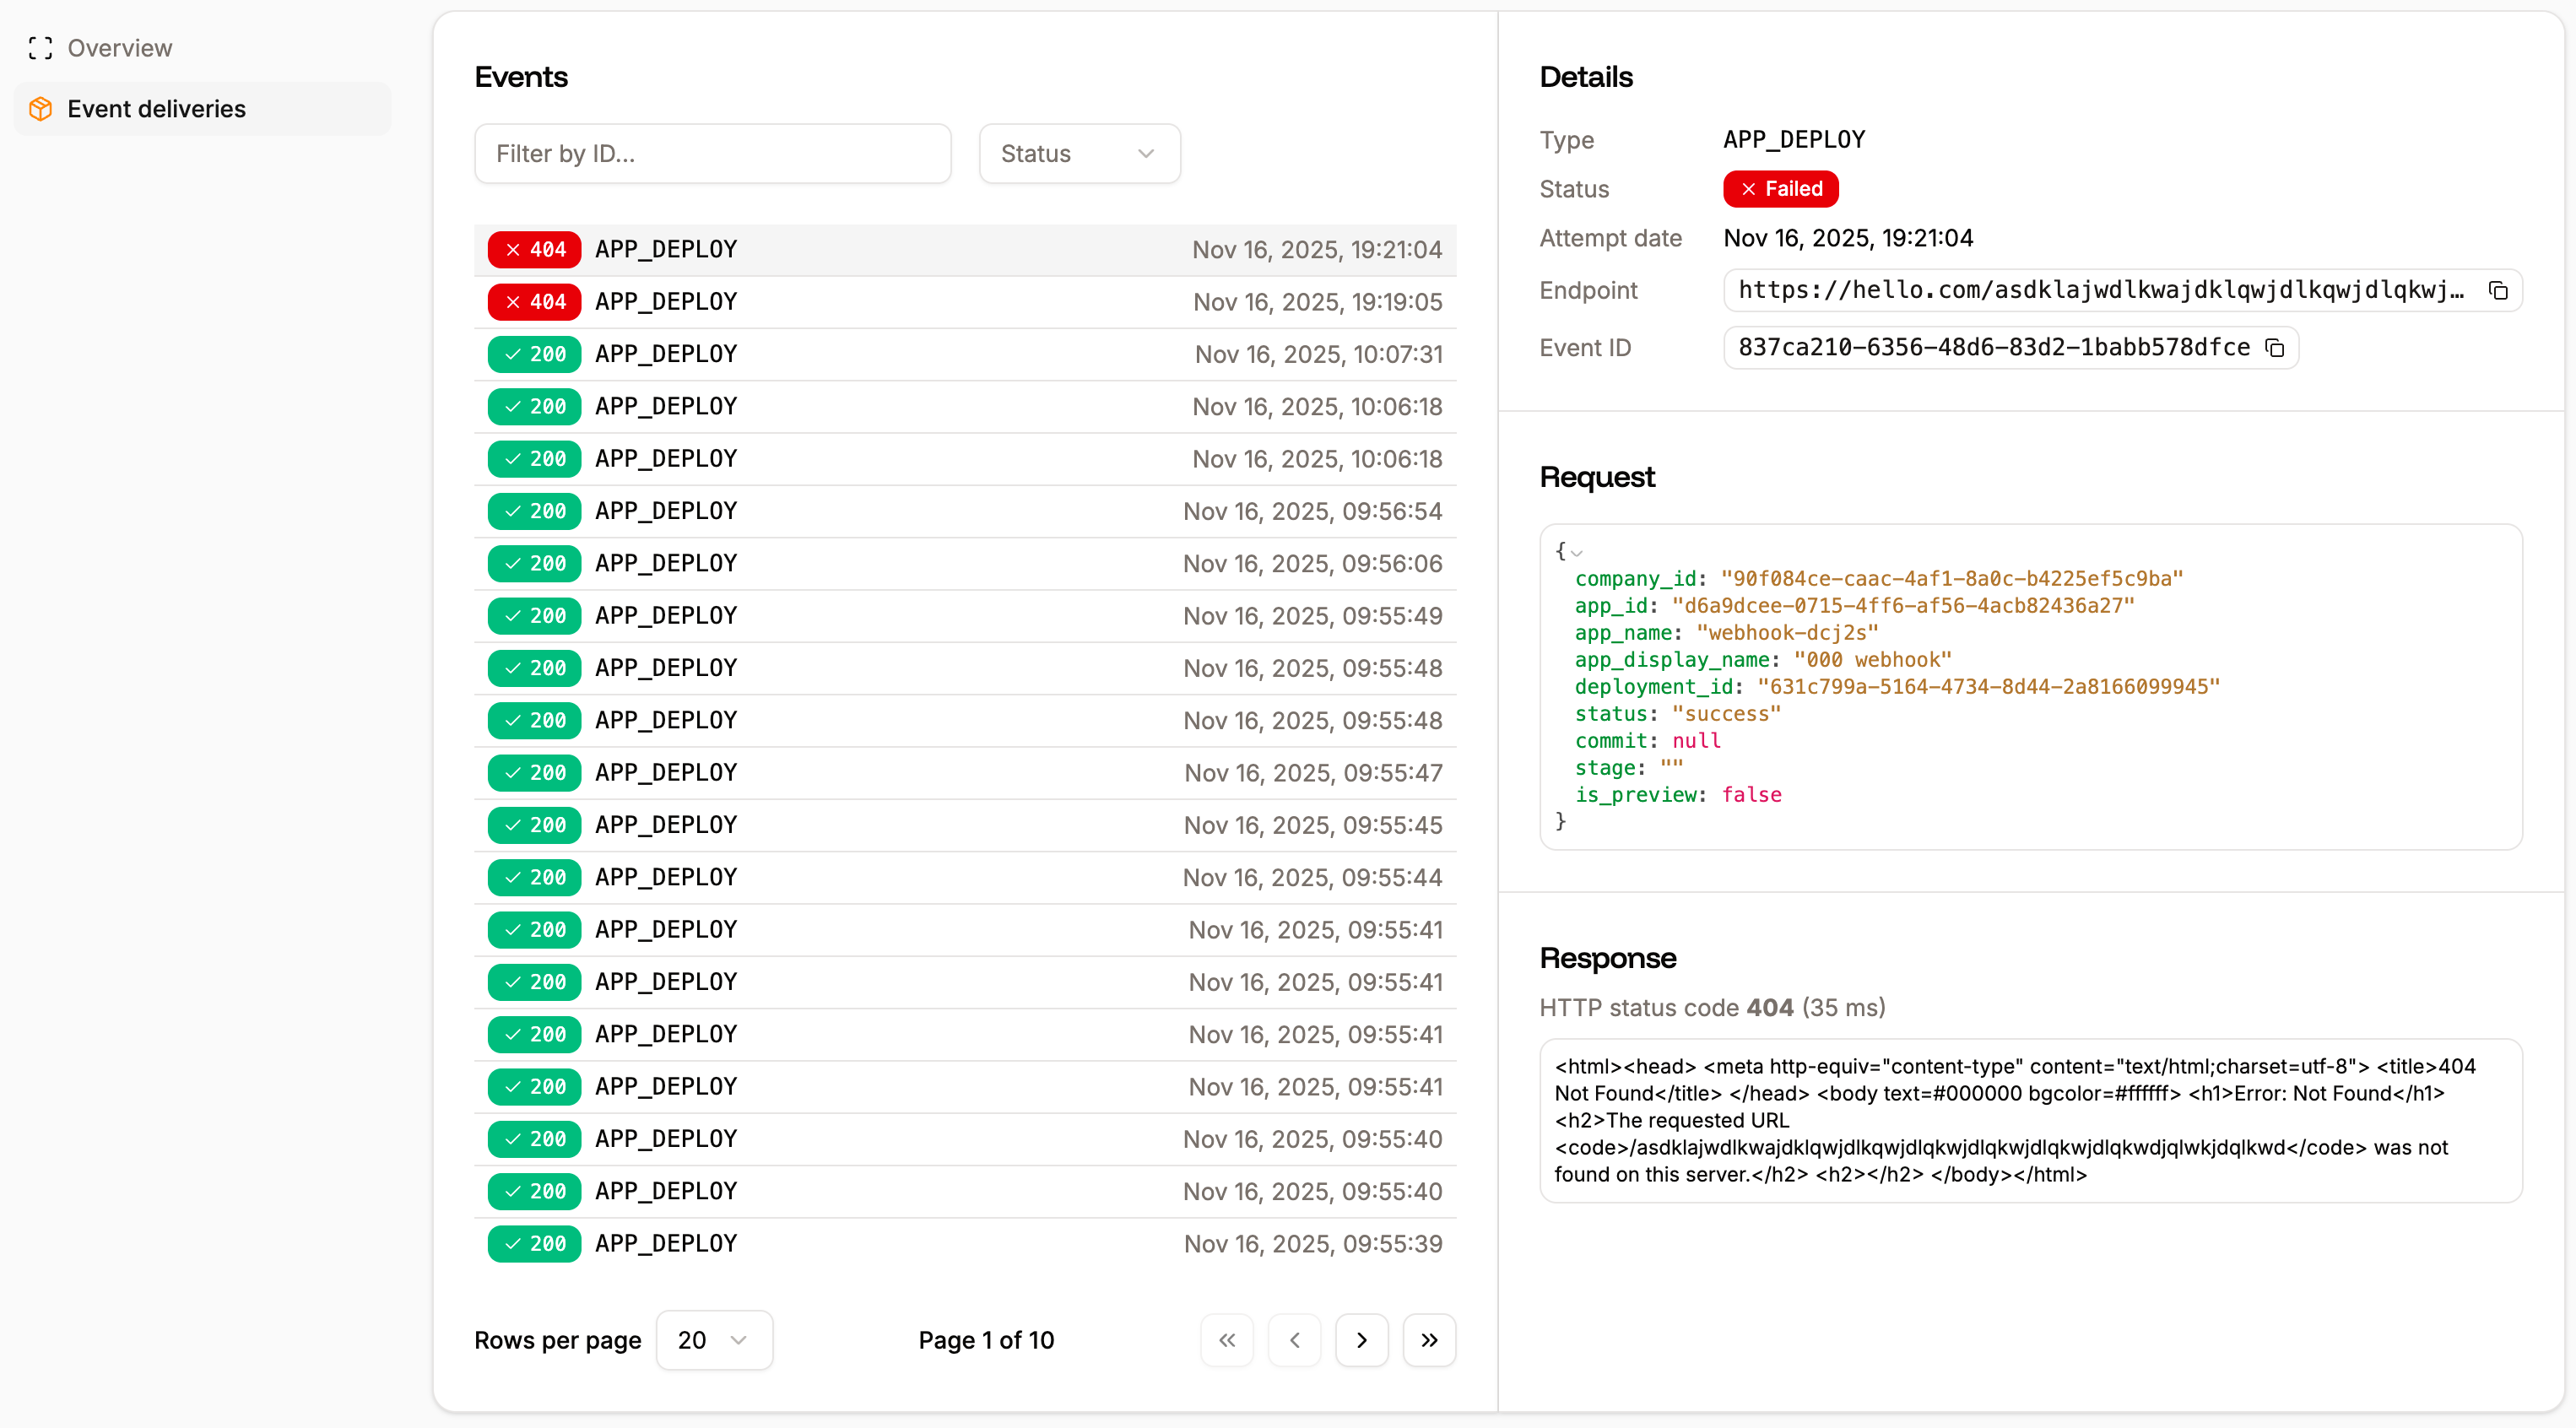The height and width of the screenshot is (1428, 2576).
Task: Click the Overview panel icon in sidebar
Action: coord(40,47)
